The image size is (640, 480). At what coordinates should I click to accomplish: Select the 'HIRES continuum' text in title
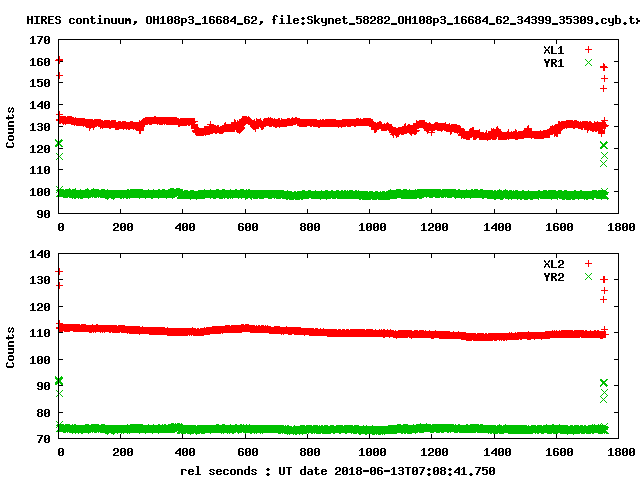coord(82,20)
